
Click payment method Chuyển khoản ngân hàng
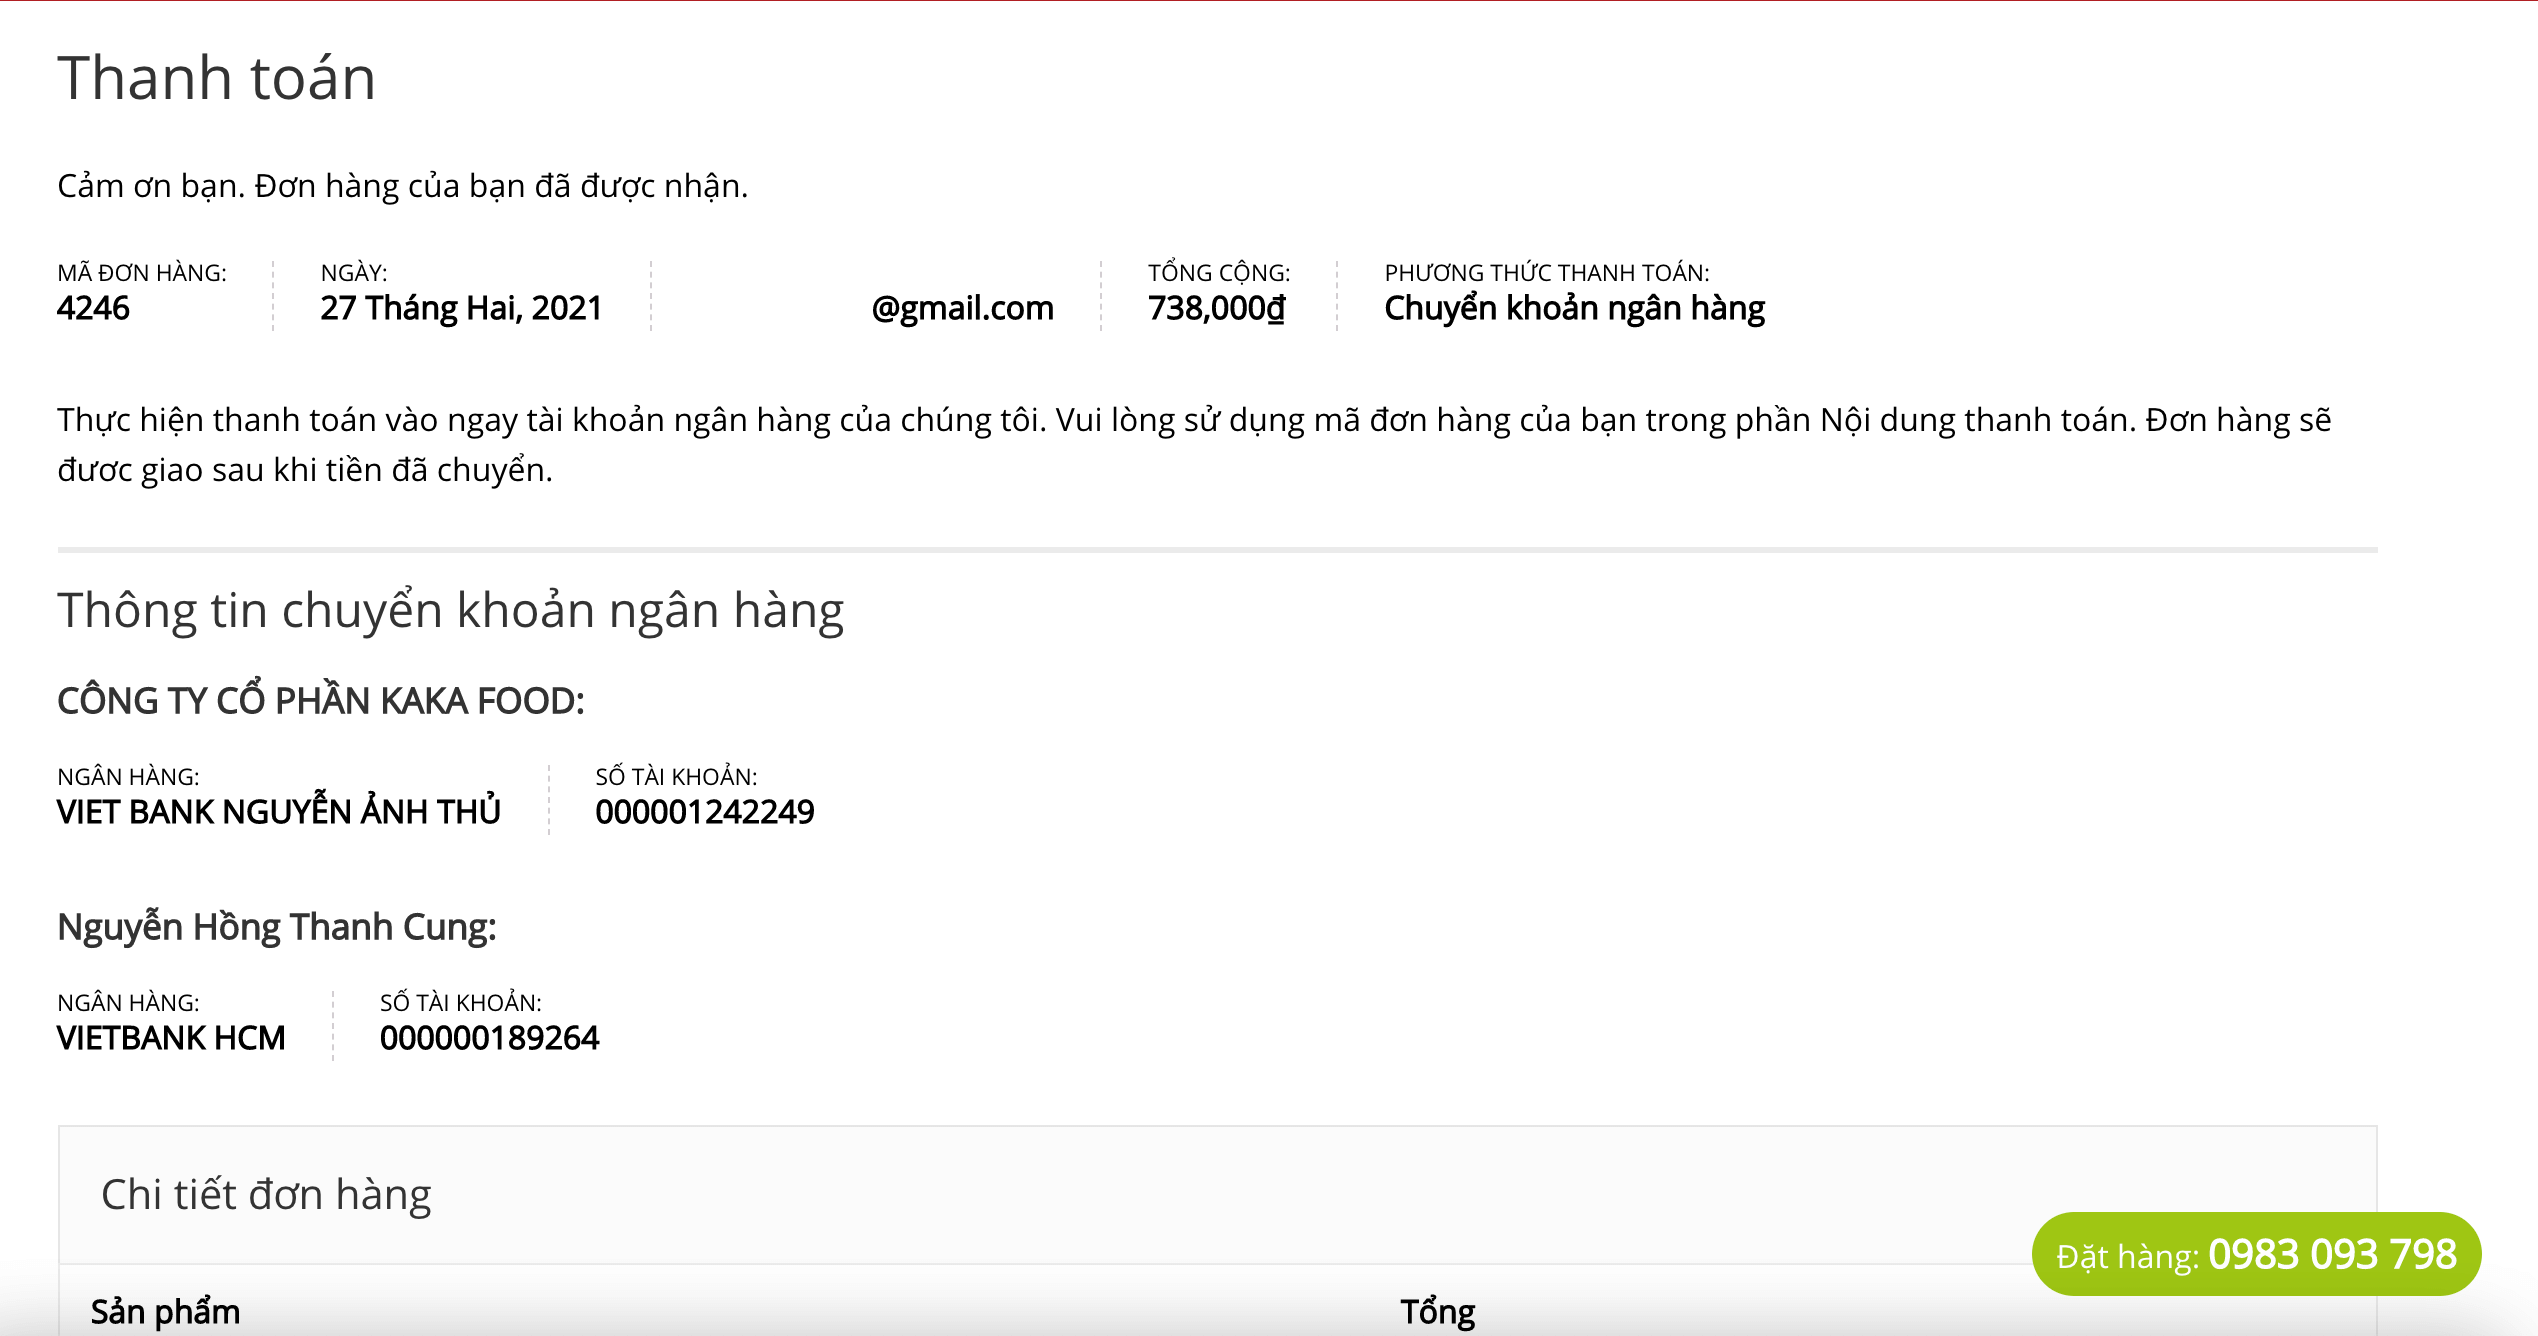click(1574, 308)
